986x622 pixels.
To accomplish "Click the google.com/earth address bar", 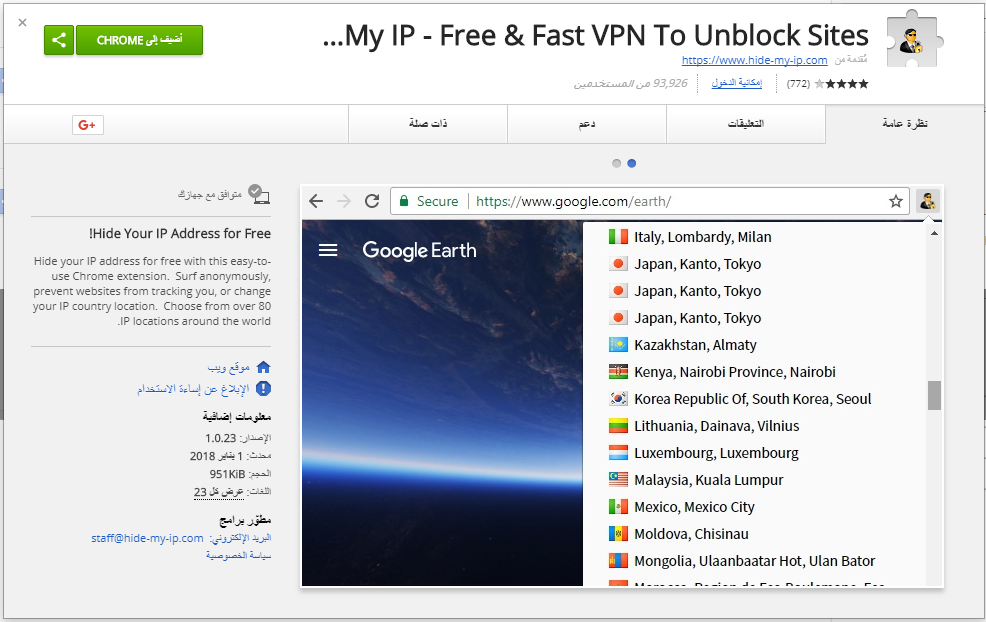I will 650,201.
